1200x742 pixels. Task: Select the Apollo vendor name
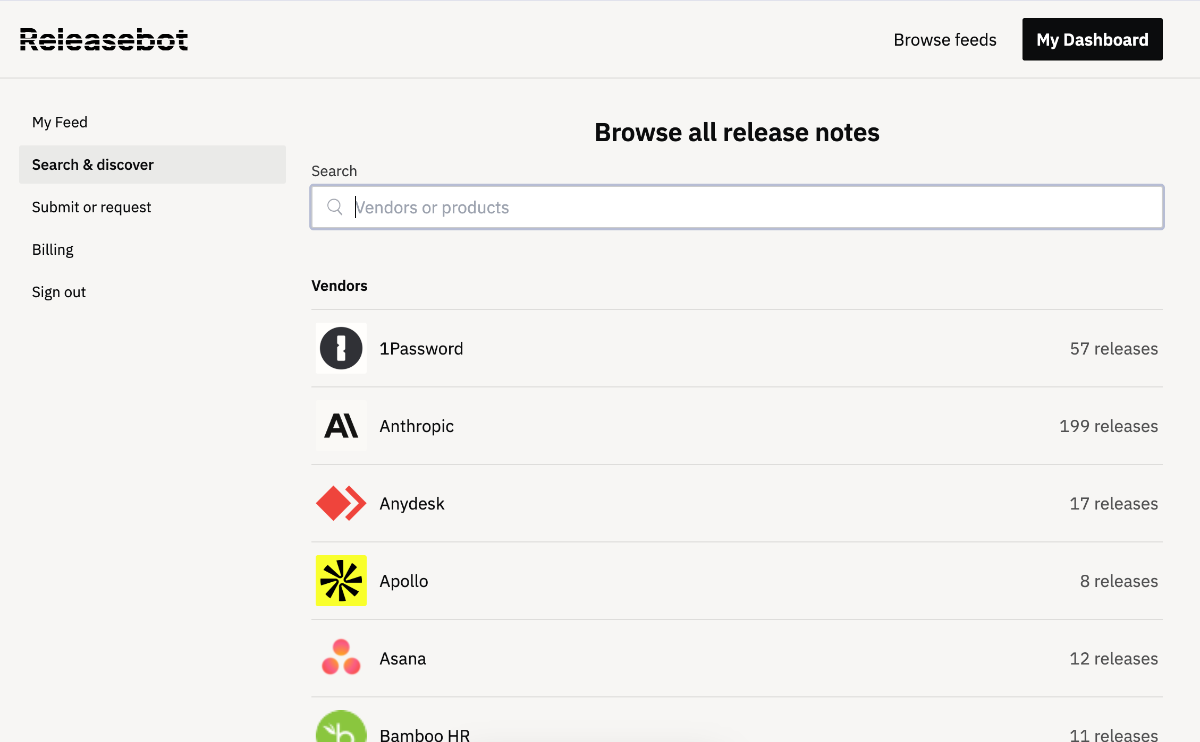[404, 581]
